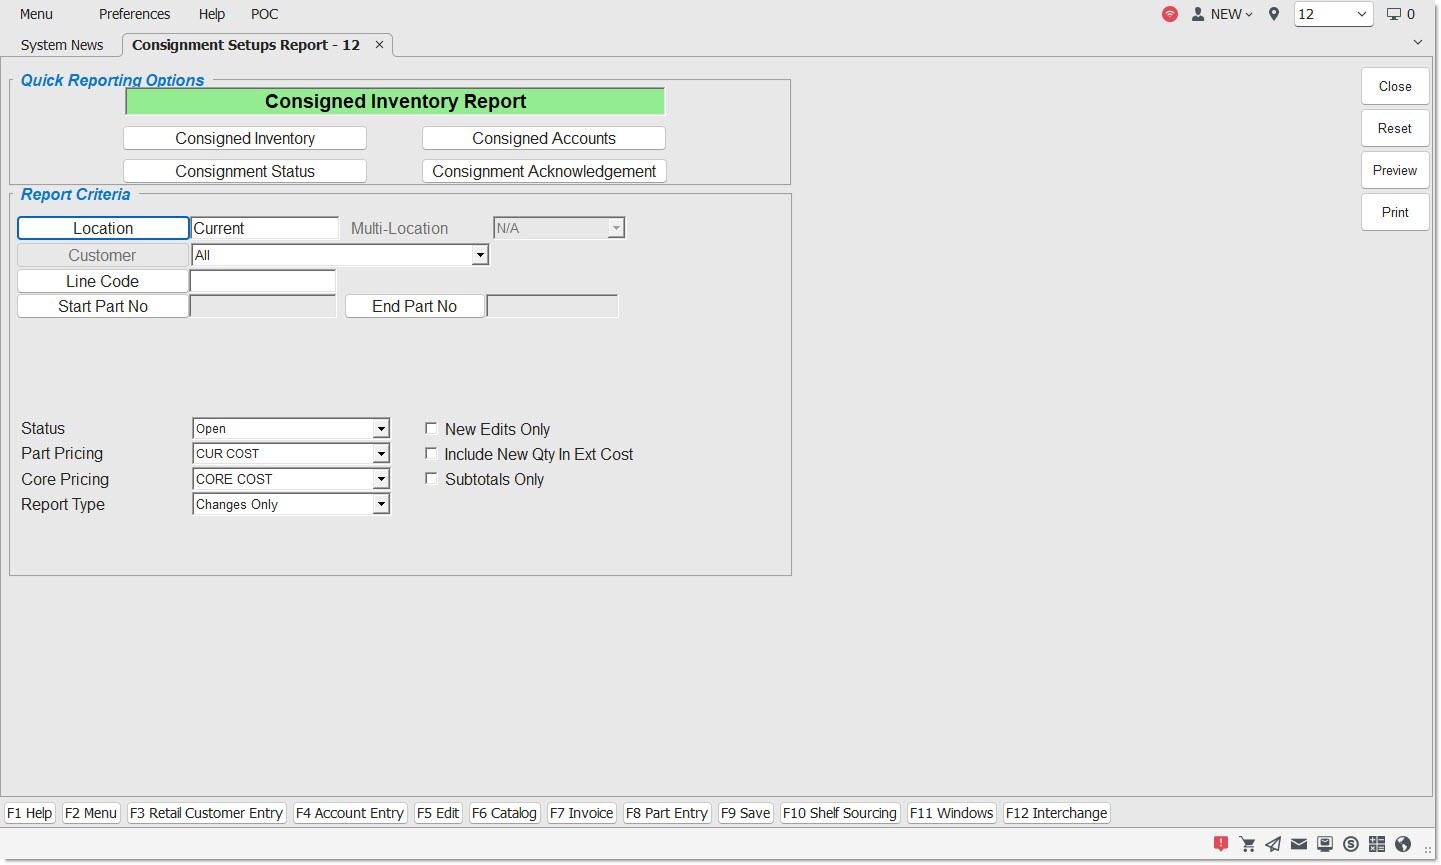Image resolution: width=1441 pixels, height=865 pixels.
Task: Click the map pin location icon
Action: [1274, 14]
